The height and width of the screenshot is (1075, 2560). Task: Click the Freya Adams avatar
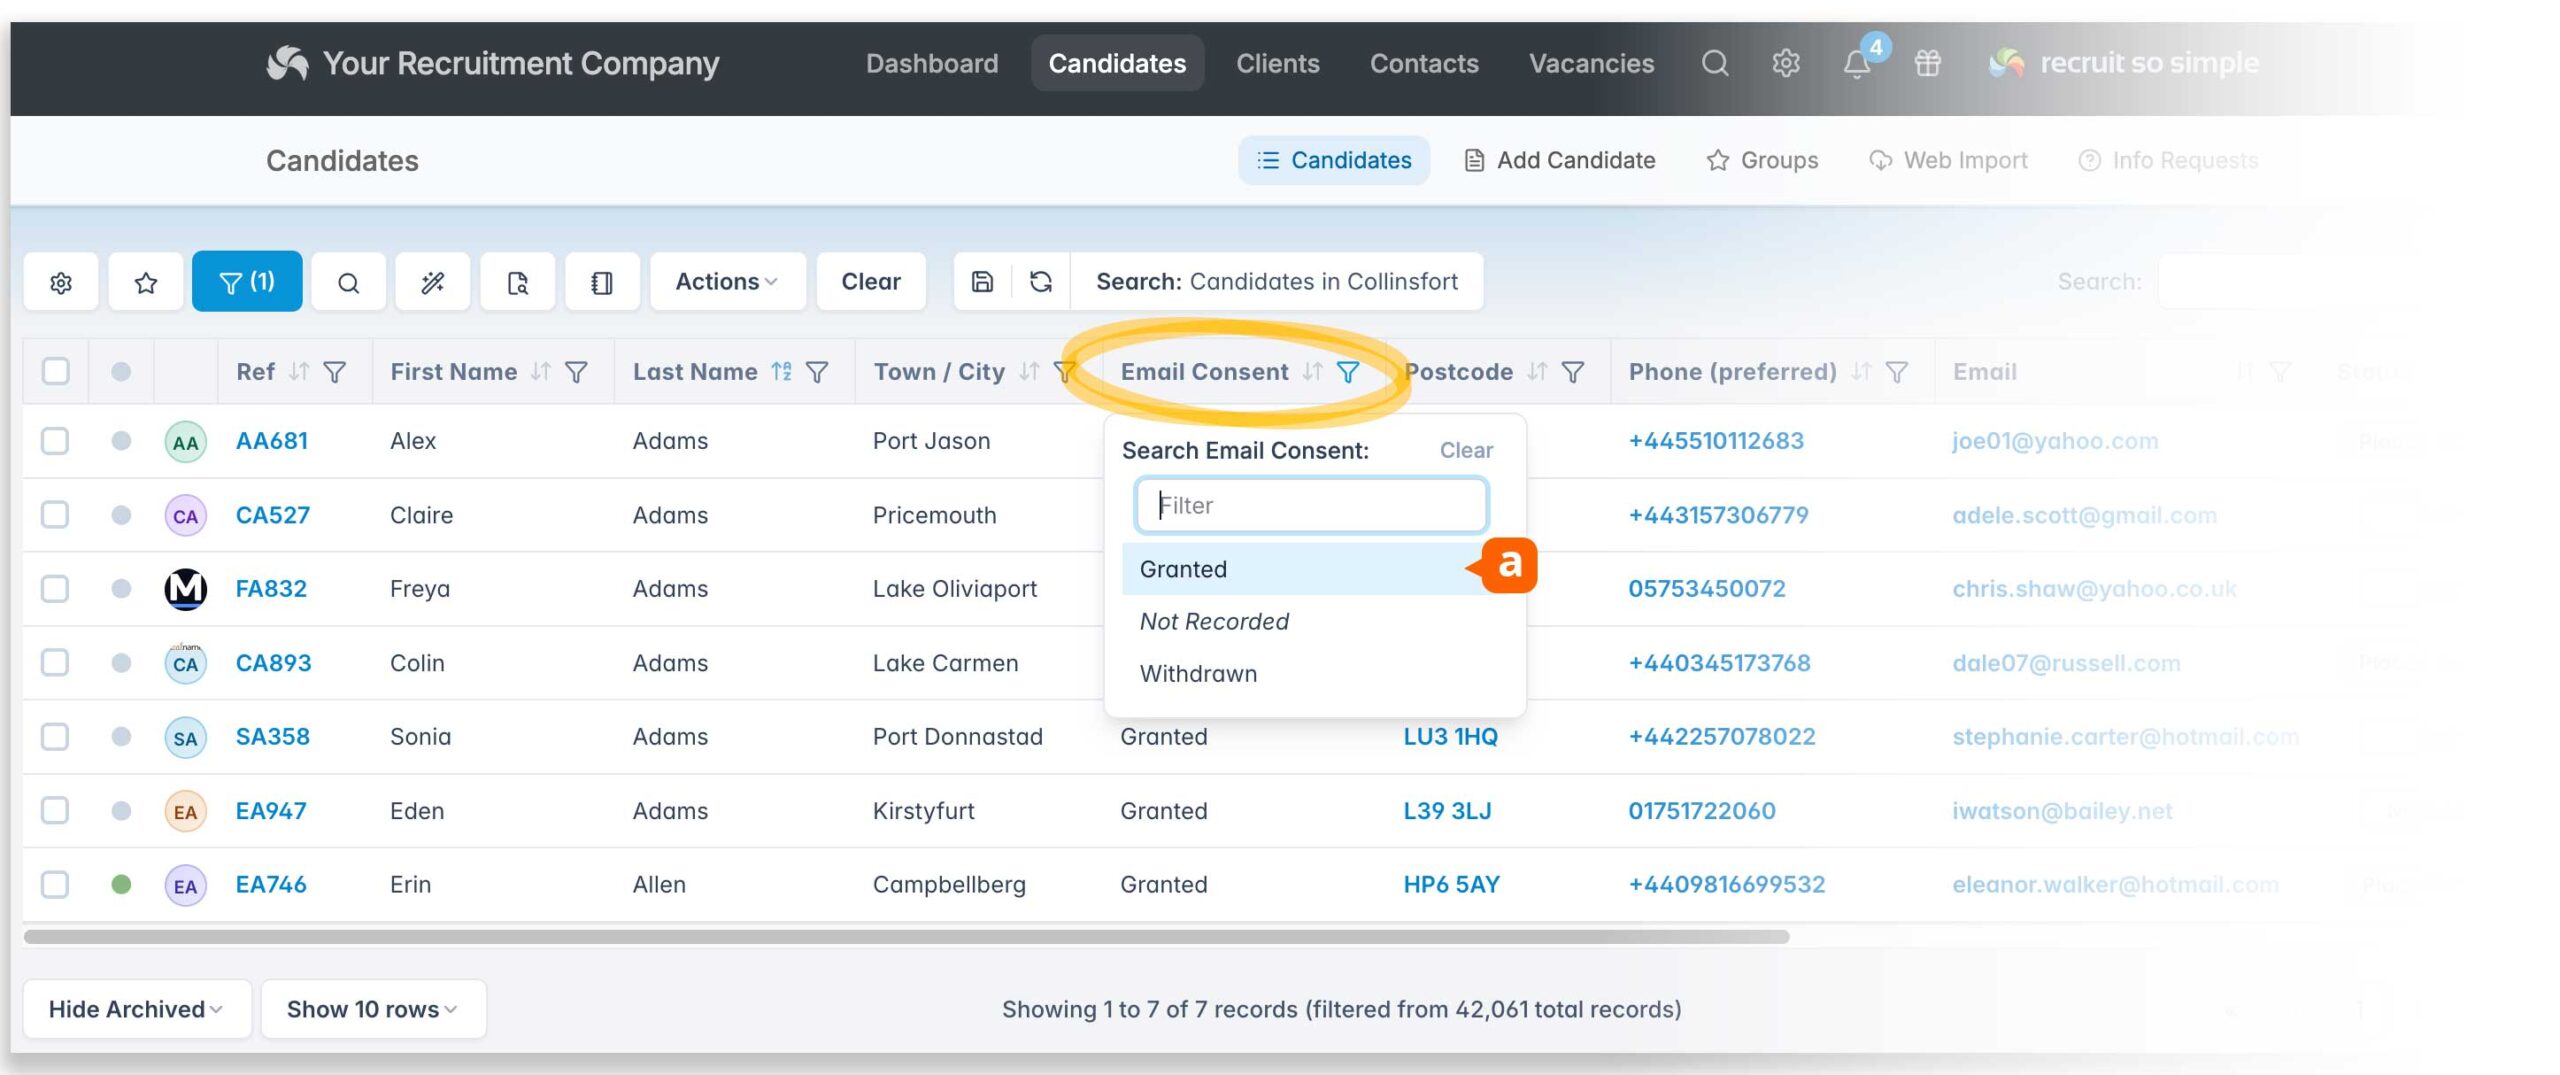point(185,589)
